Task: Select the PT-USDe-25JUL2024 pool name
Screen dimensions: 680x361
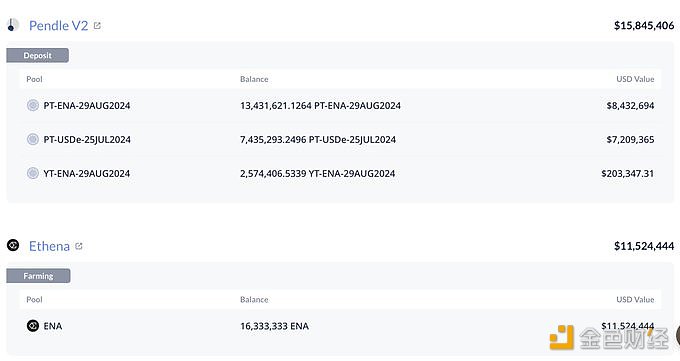Action: 87,140
